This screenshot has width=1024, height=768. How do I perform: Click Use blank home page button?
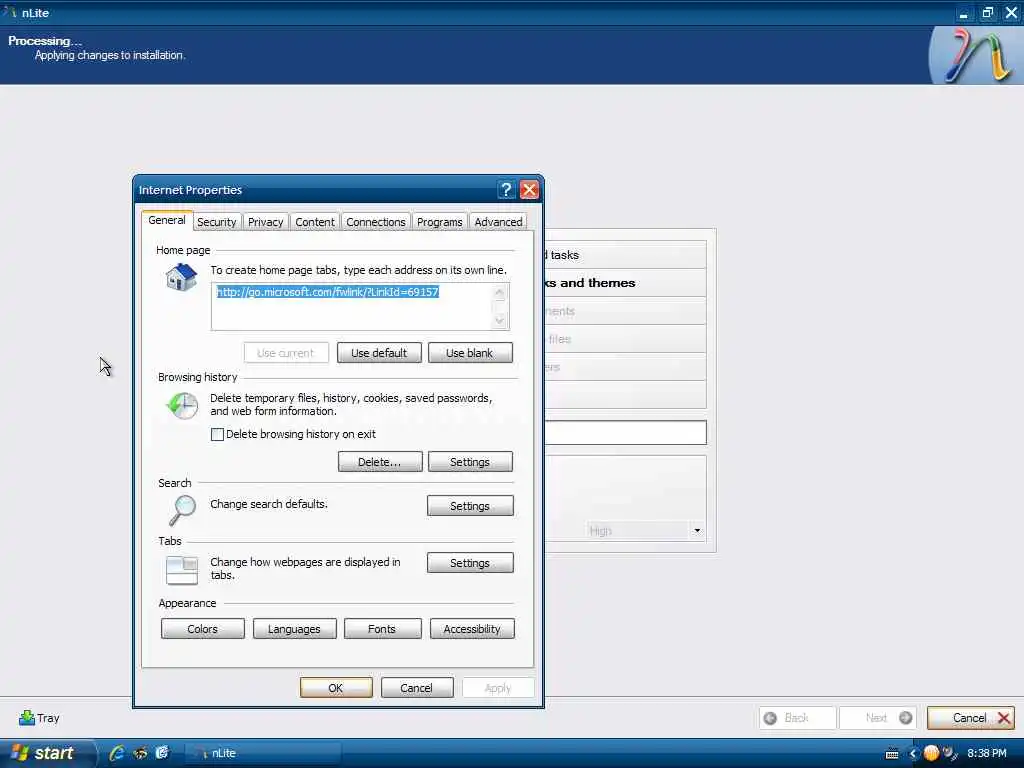click(470, 353)
